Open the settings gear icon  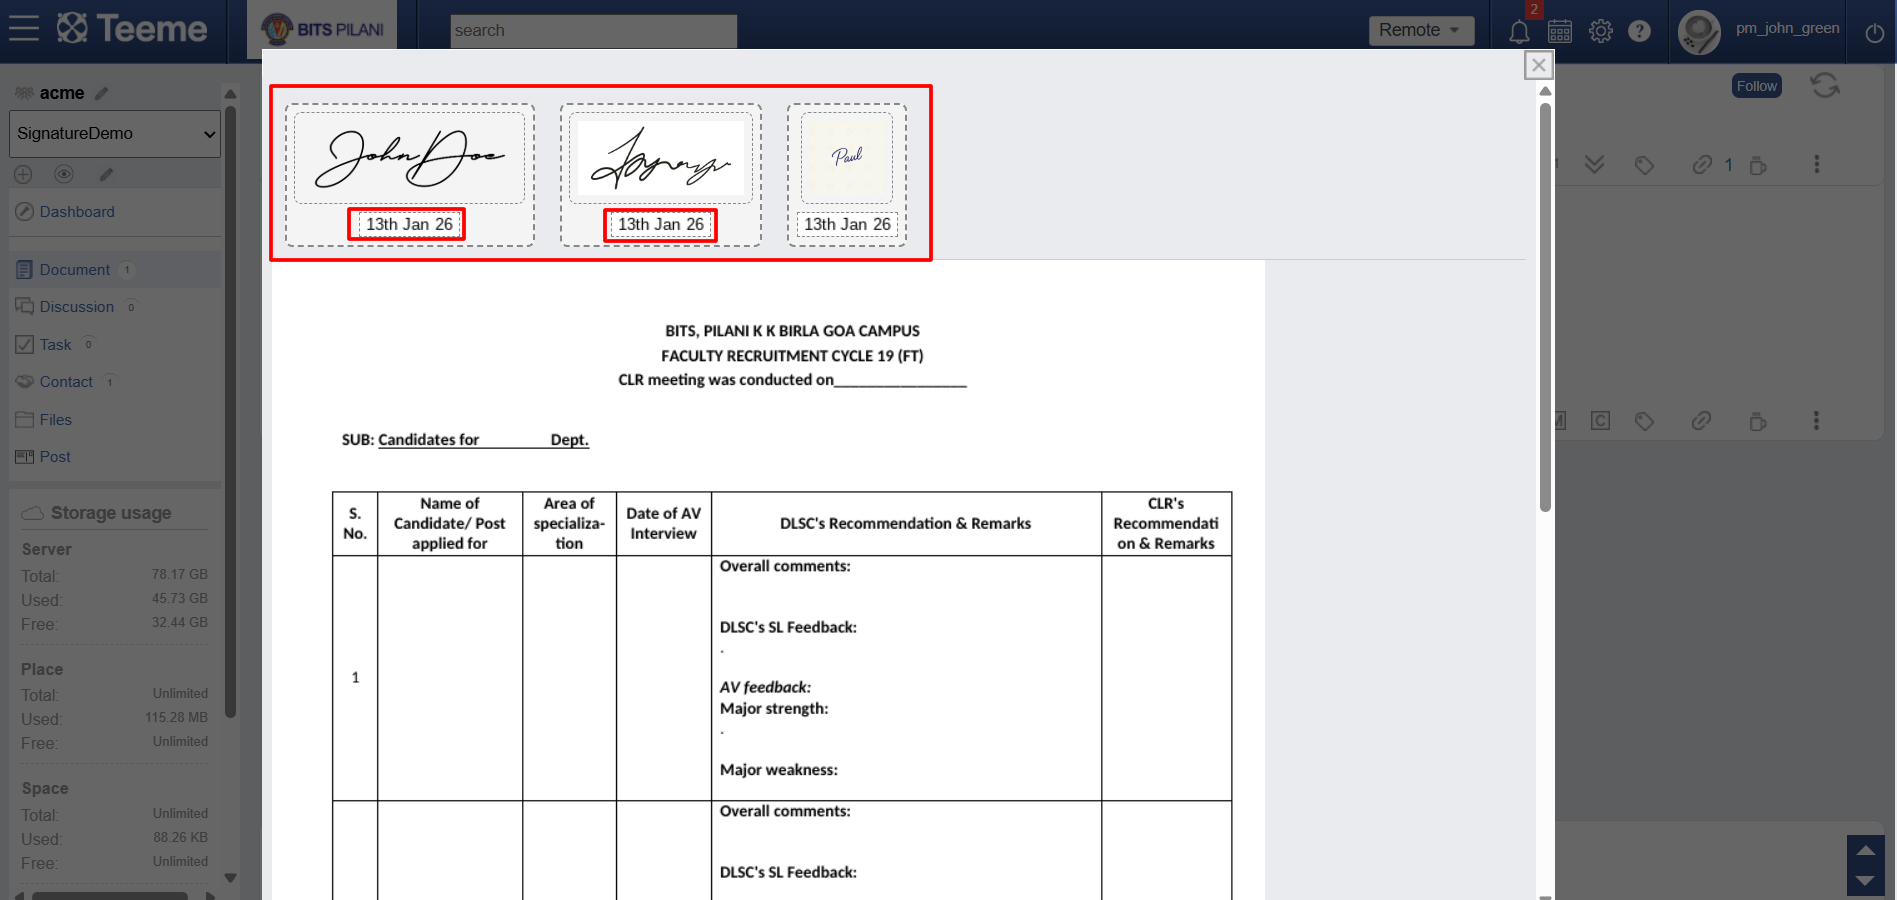(1600, 31)
